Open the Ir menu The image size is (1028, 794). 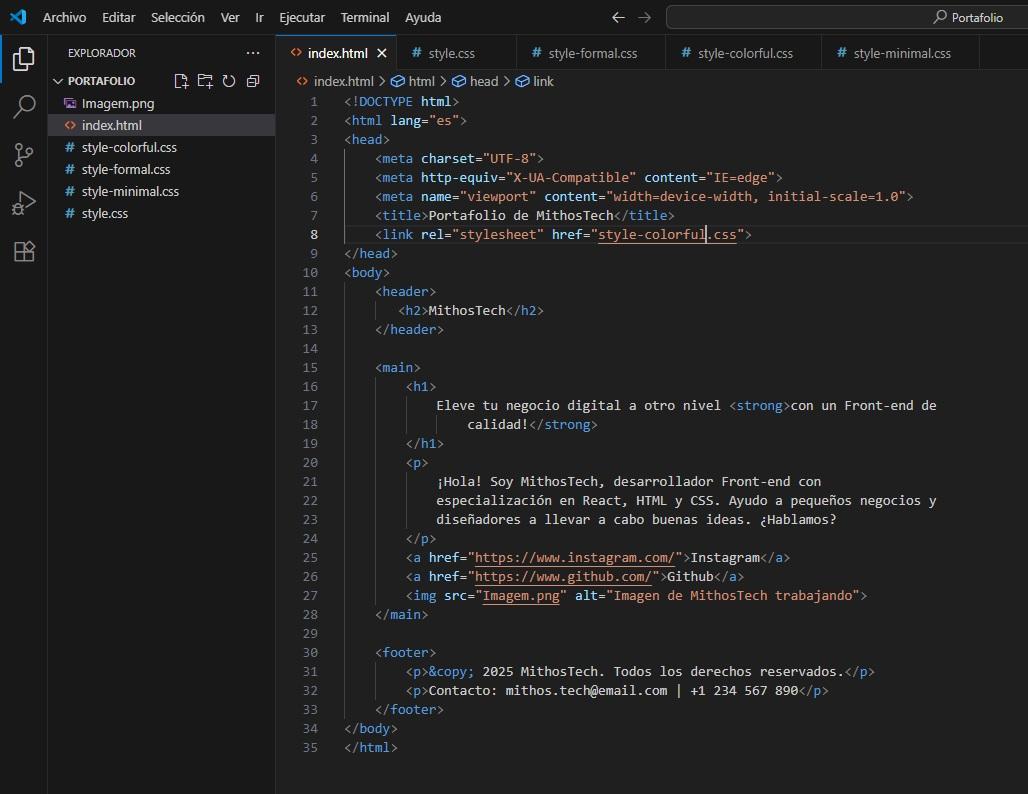coord(259,17)
